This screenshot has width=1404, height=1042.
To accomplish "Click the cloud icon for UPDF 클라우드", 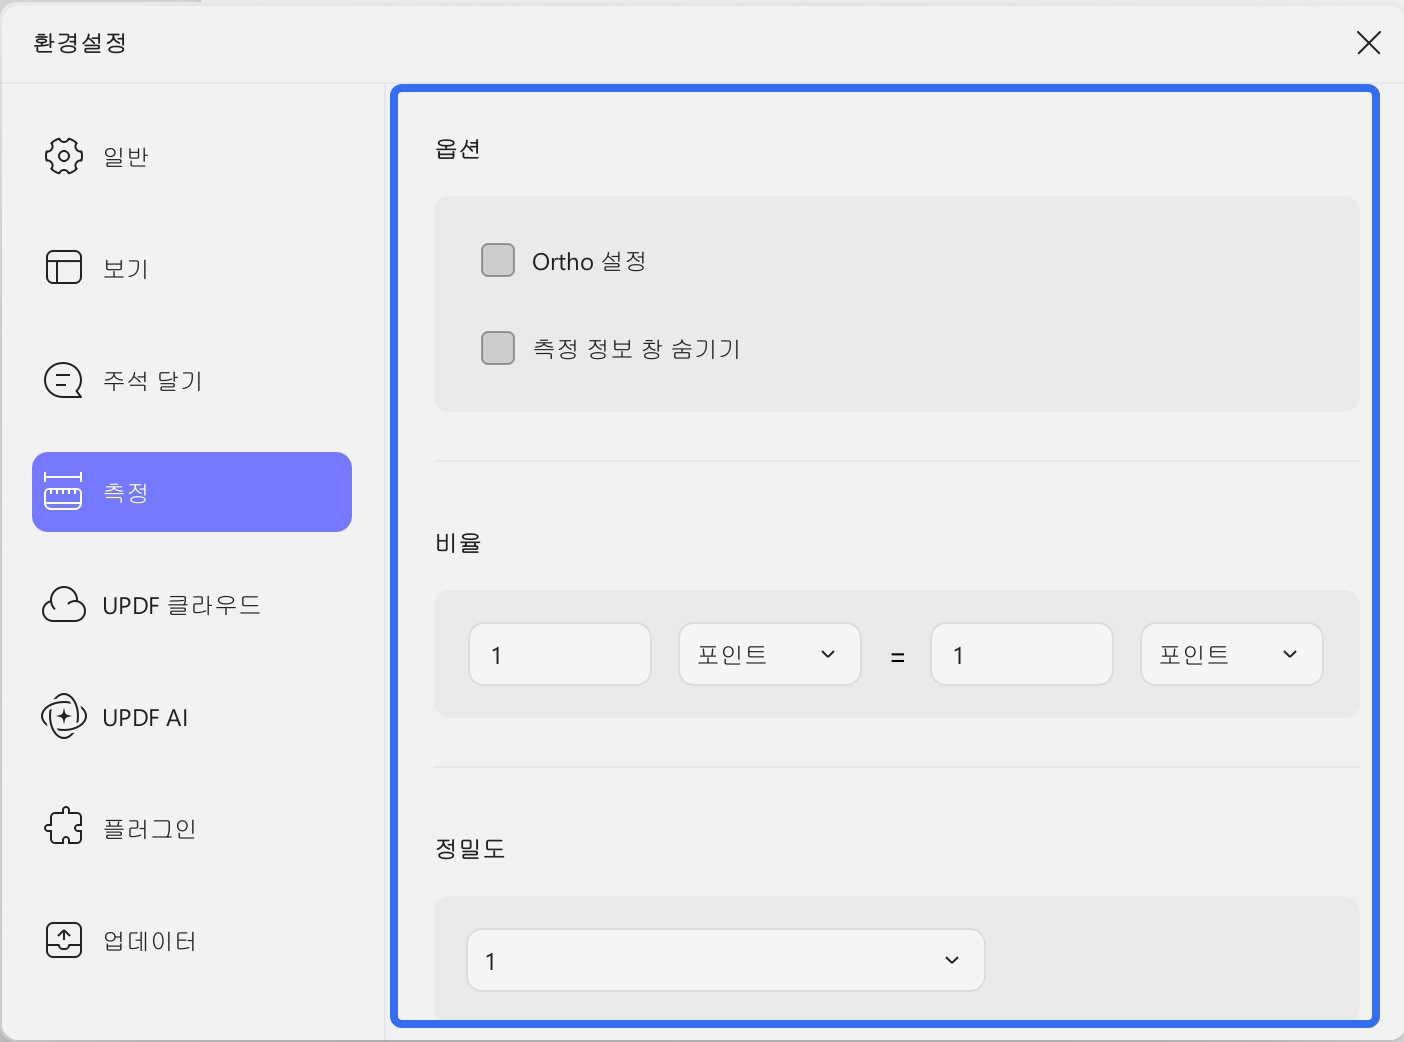I will (64, 604).
